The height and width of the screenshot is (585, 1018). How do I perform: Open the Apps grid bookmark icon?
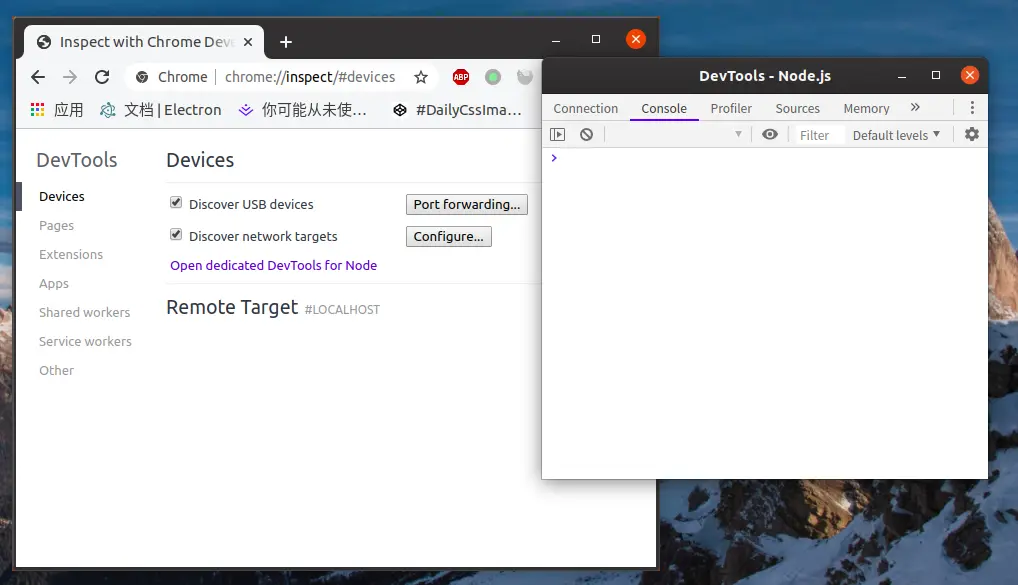38,110
